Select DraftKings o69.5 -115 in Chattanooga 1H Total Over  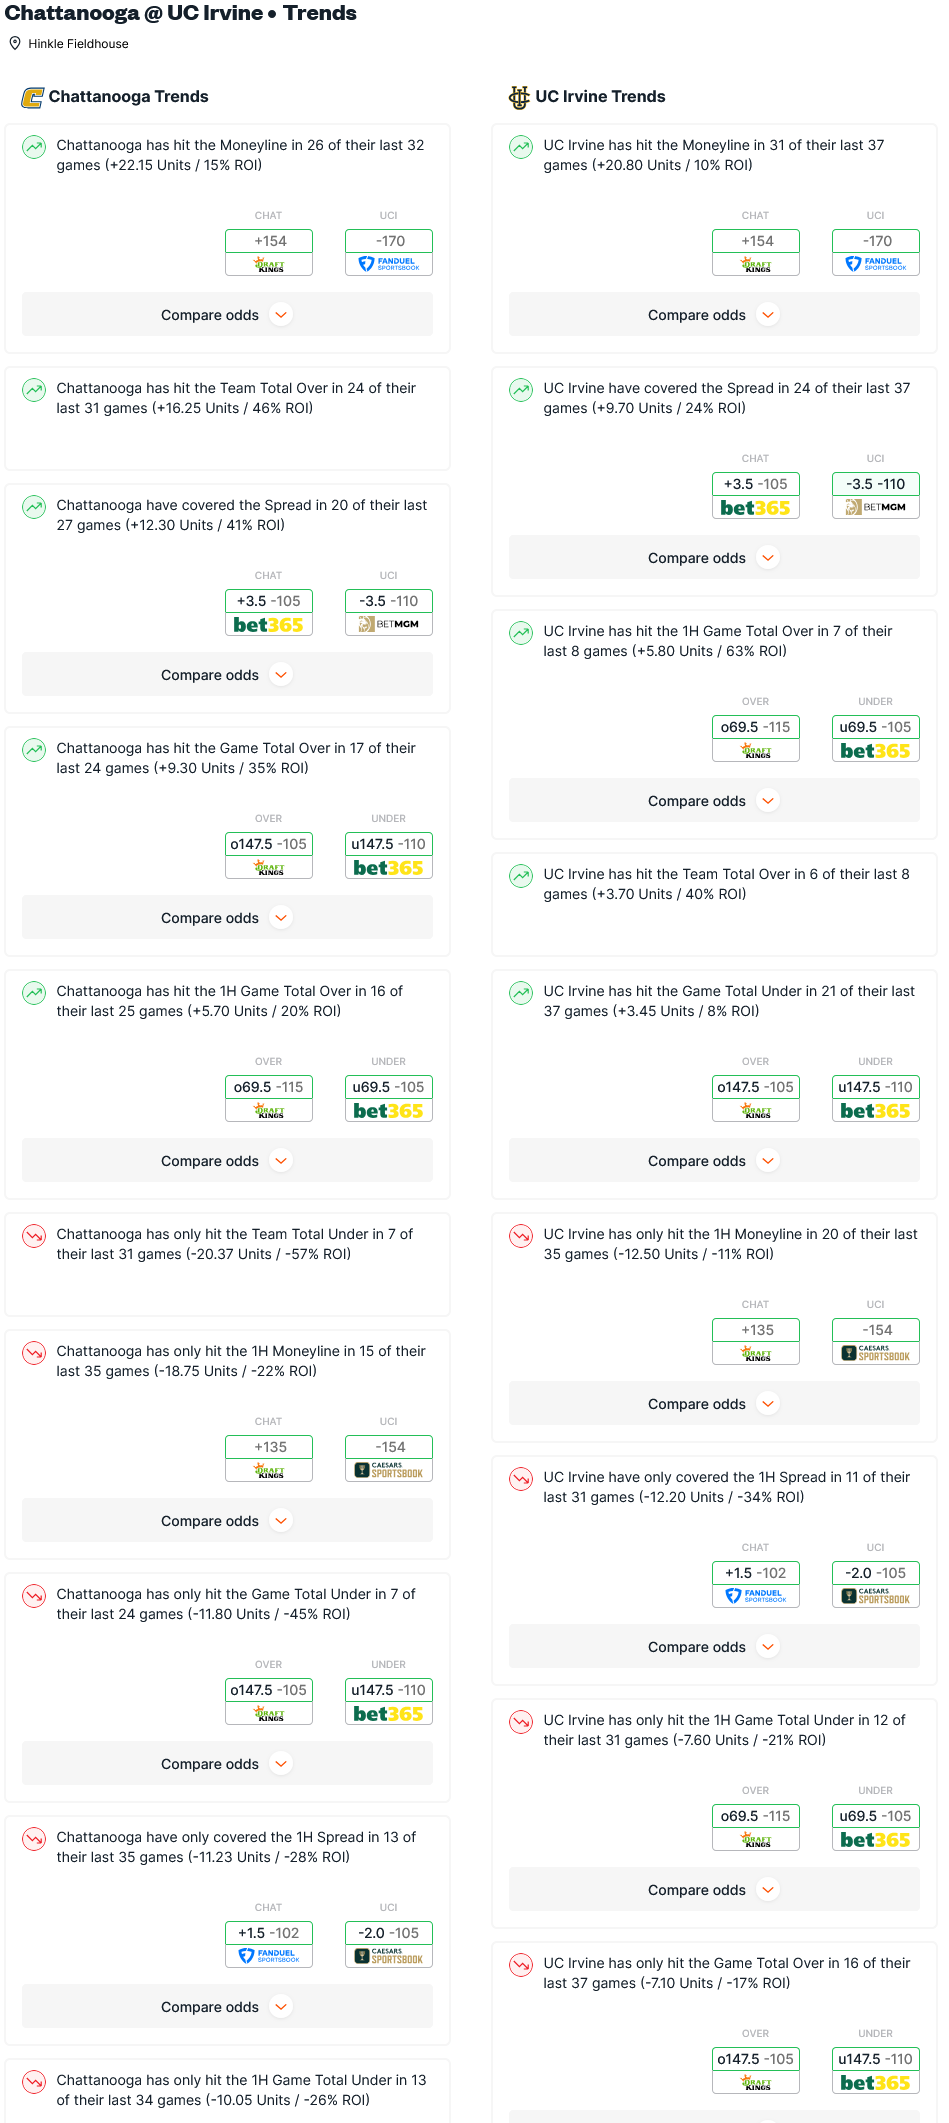[x=269, y=1098]
